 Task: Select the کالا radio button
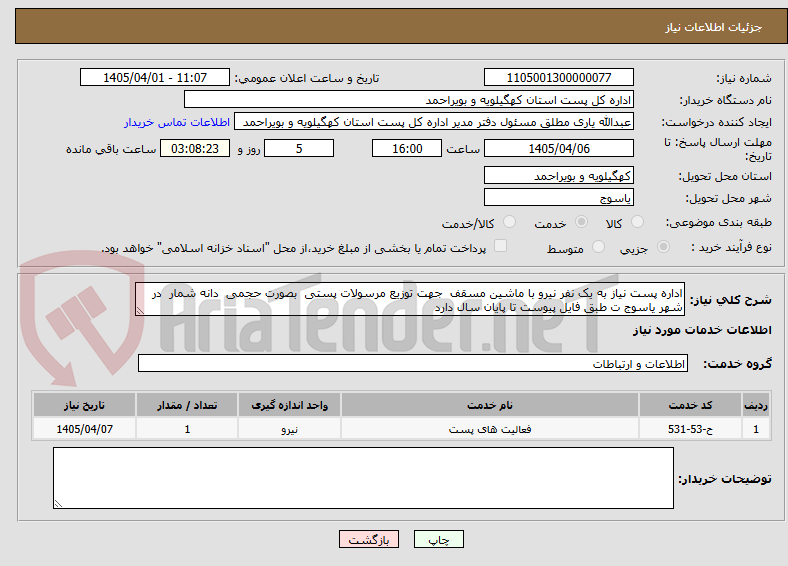point(637,222)
